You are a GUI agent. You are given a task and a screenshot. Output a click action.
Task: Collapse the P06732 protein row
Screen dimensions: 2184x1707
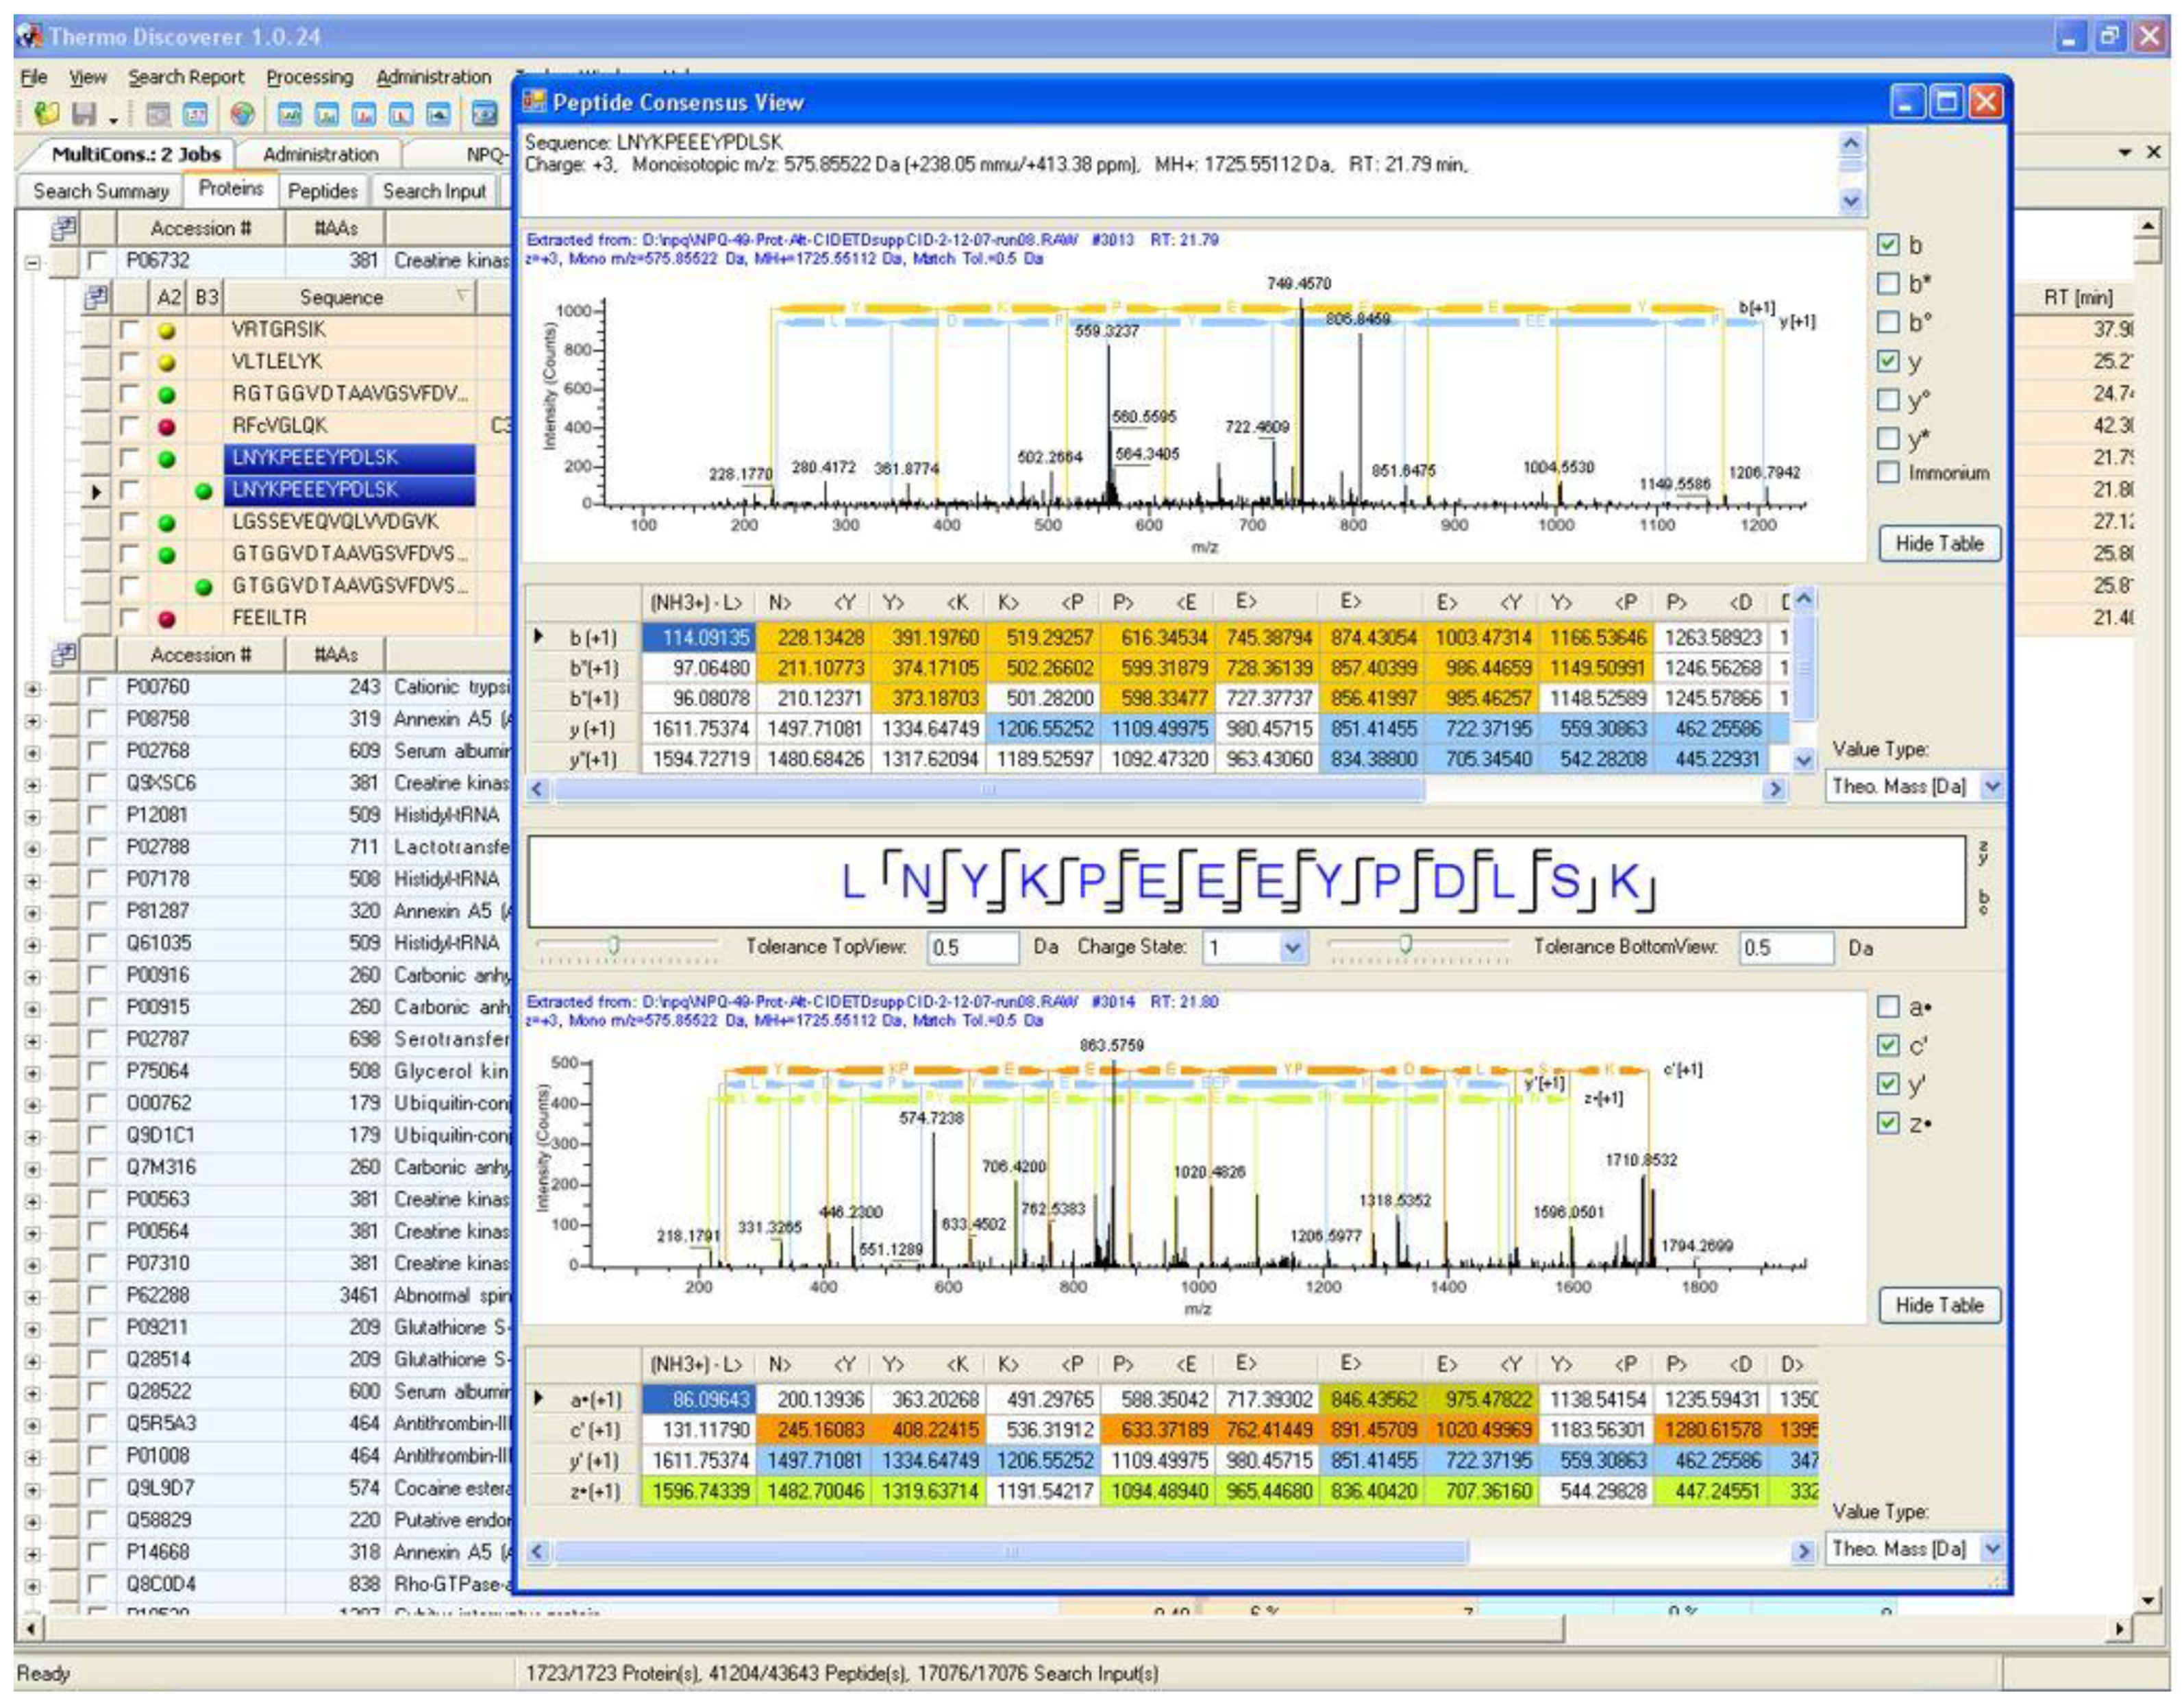point(32,263)
